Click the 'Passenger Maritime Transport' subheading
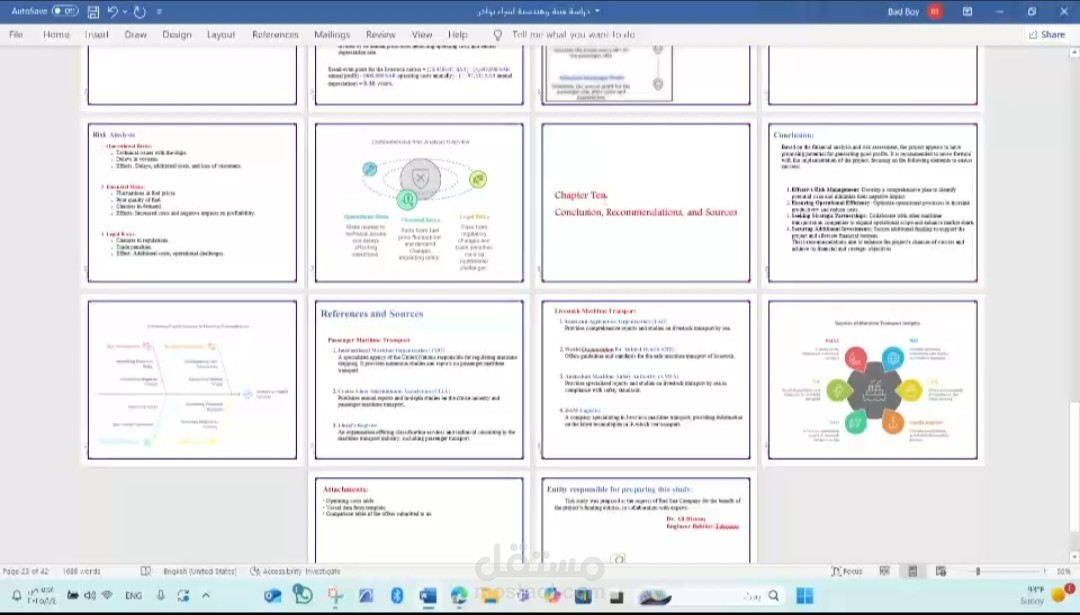 (368, 340)
